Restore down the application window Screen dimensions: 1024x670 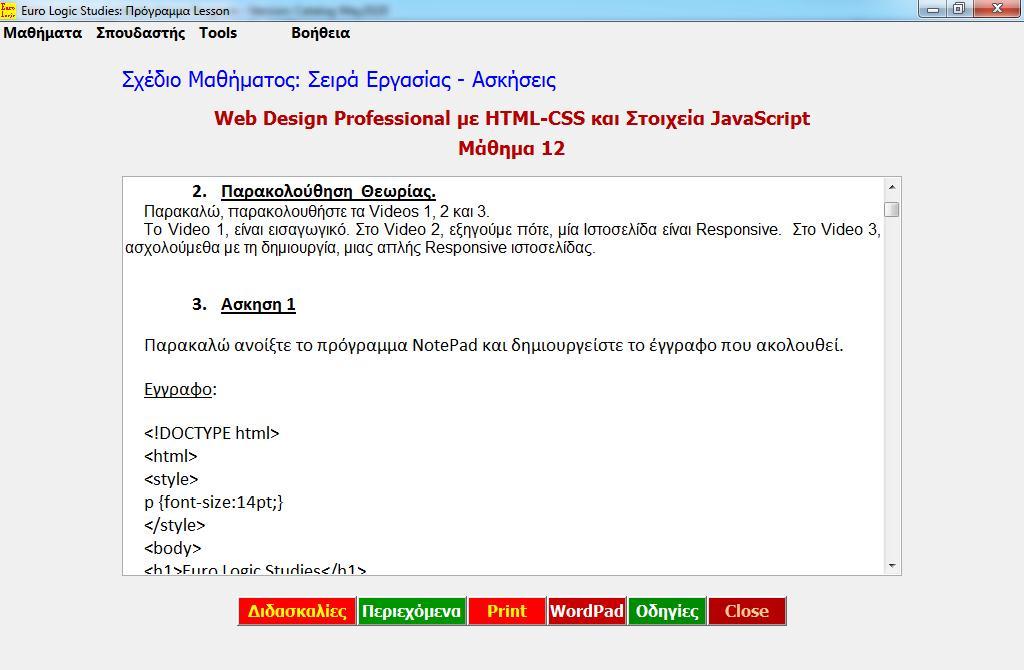[x=959, y=9]
